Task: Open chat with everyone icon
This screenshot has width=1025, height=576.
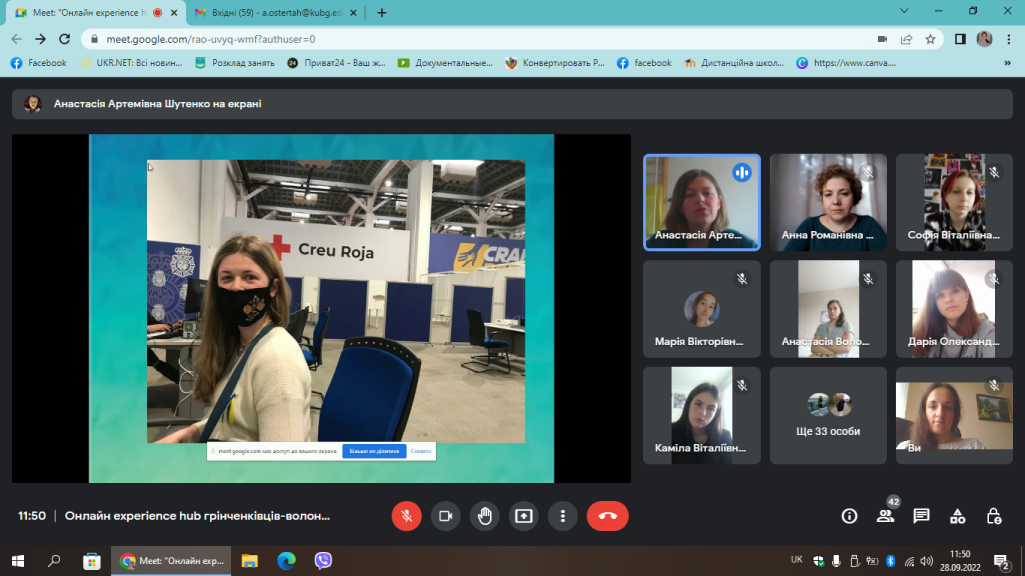Action: point(921,516)
